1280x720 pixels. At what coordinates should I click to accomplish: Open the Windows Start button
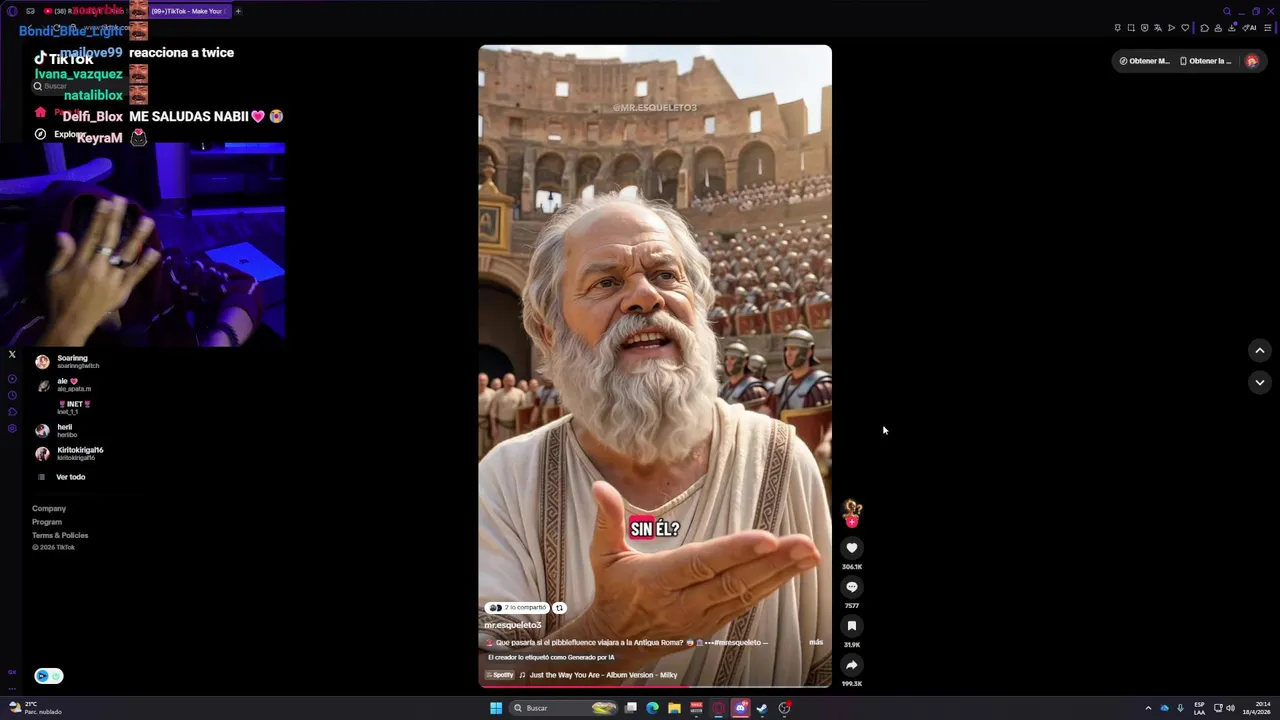click(496, 708)
